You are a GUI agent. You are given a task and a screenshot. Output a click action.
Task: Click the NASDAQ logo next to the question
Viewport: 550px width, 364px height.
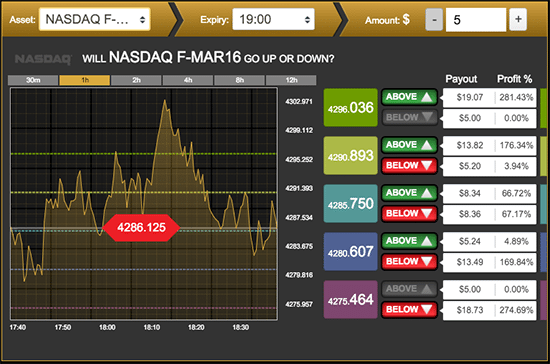(x=43, y=59)
